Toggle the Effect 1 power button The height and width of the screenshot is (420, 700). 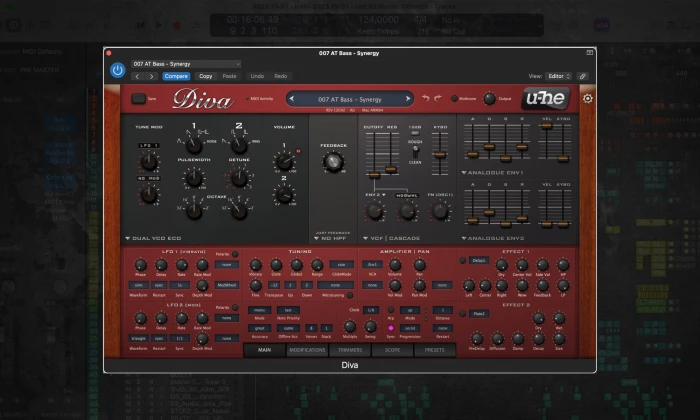(x=462, y=260)
